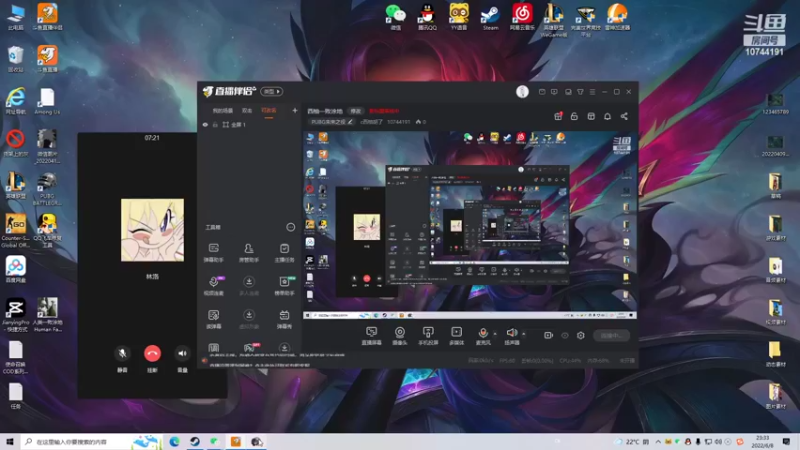The image size is (800, 450).
Task: Click the share icon above the preview
Action: tap(624, 116)
